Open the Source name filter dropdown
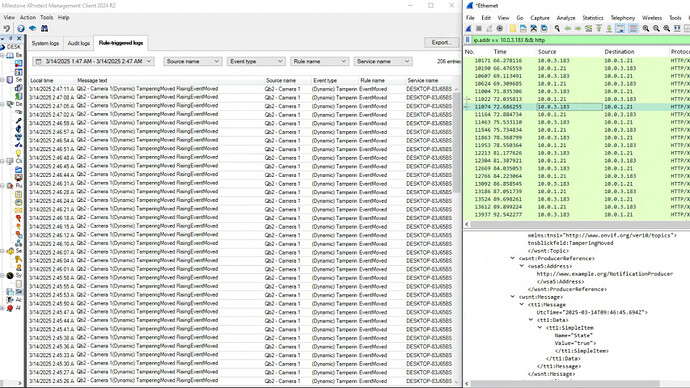Screen dimensions: 690x388 pyautogui.click(x=192, y=61)
